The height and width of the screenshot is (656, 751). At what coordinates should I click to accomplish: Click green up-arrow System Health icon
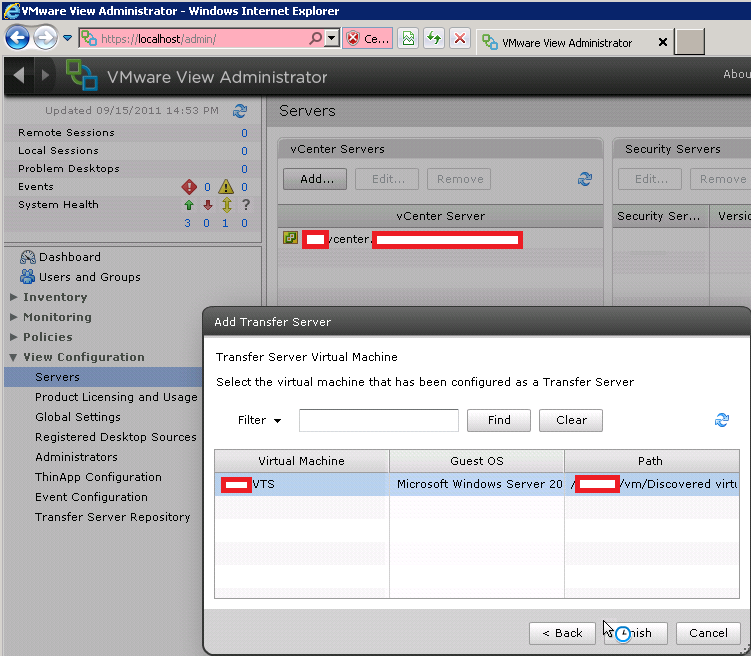[x=189, y=205]
